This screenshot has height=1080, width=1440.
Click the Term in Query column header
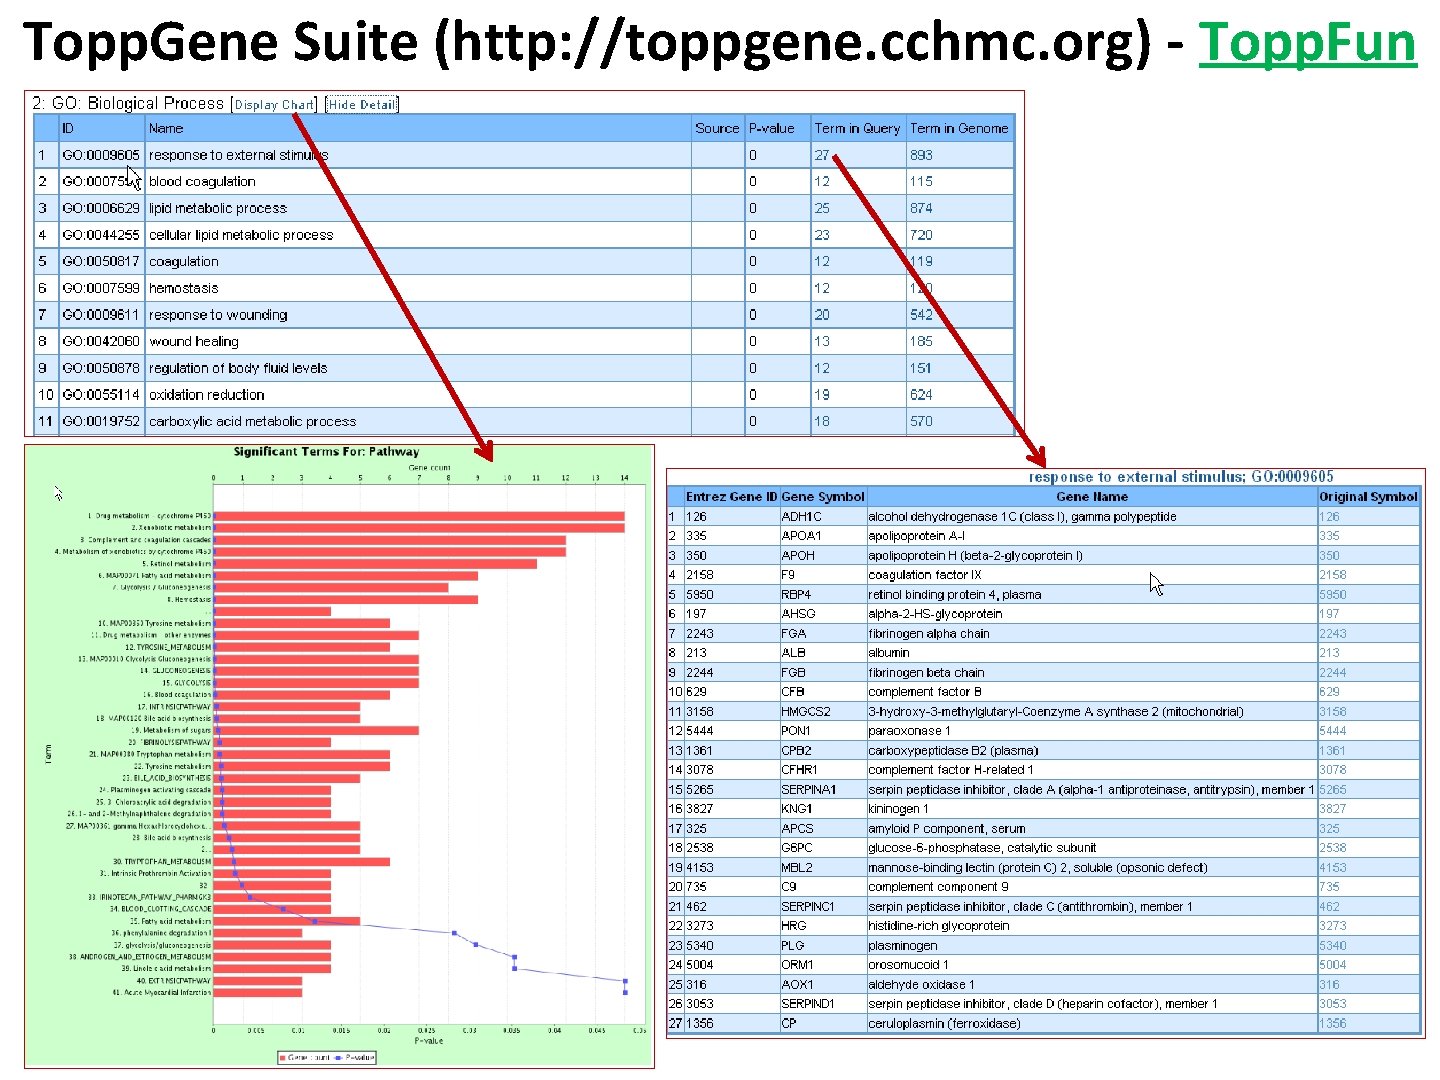tap(857, 128)
